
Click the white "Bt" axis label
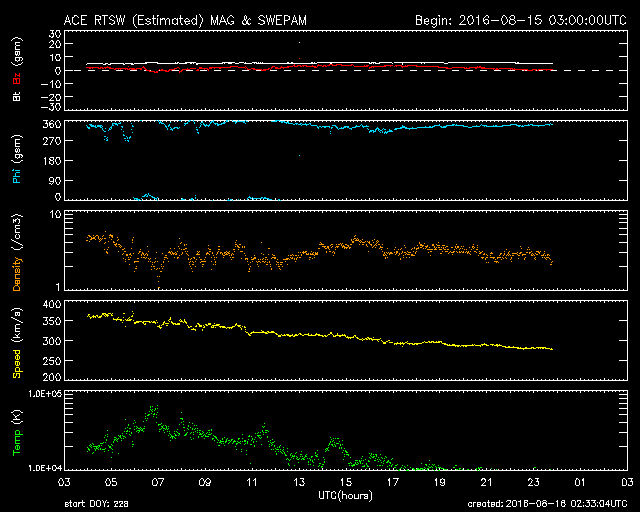pos(17,96)
